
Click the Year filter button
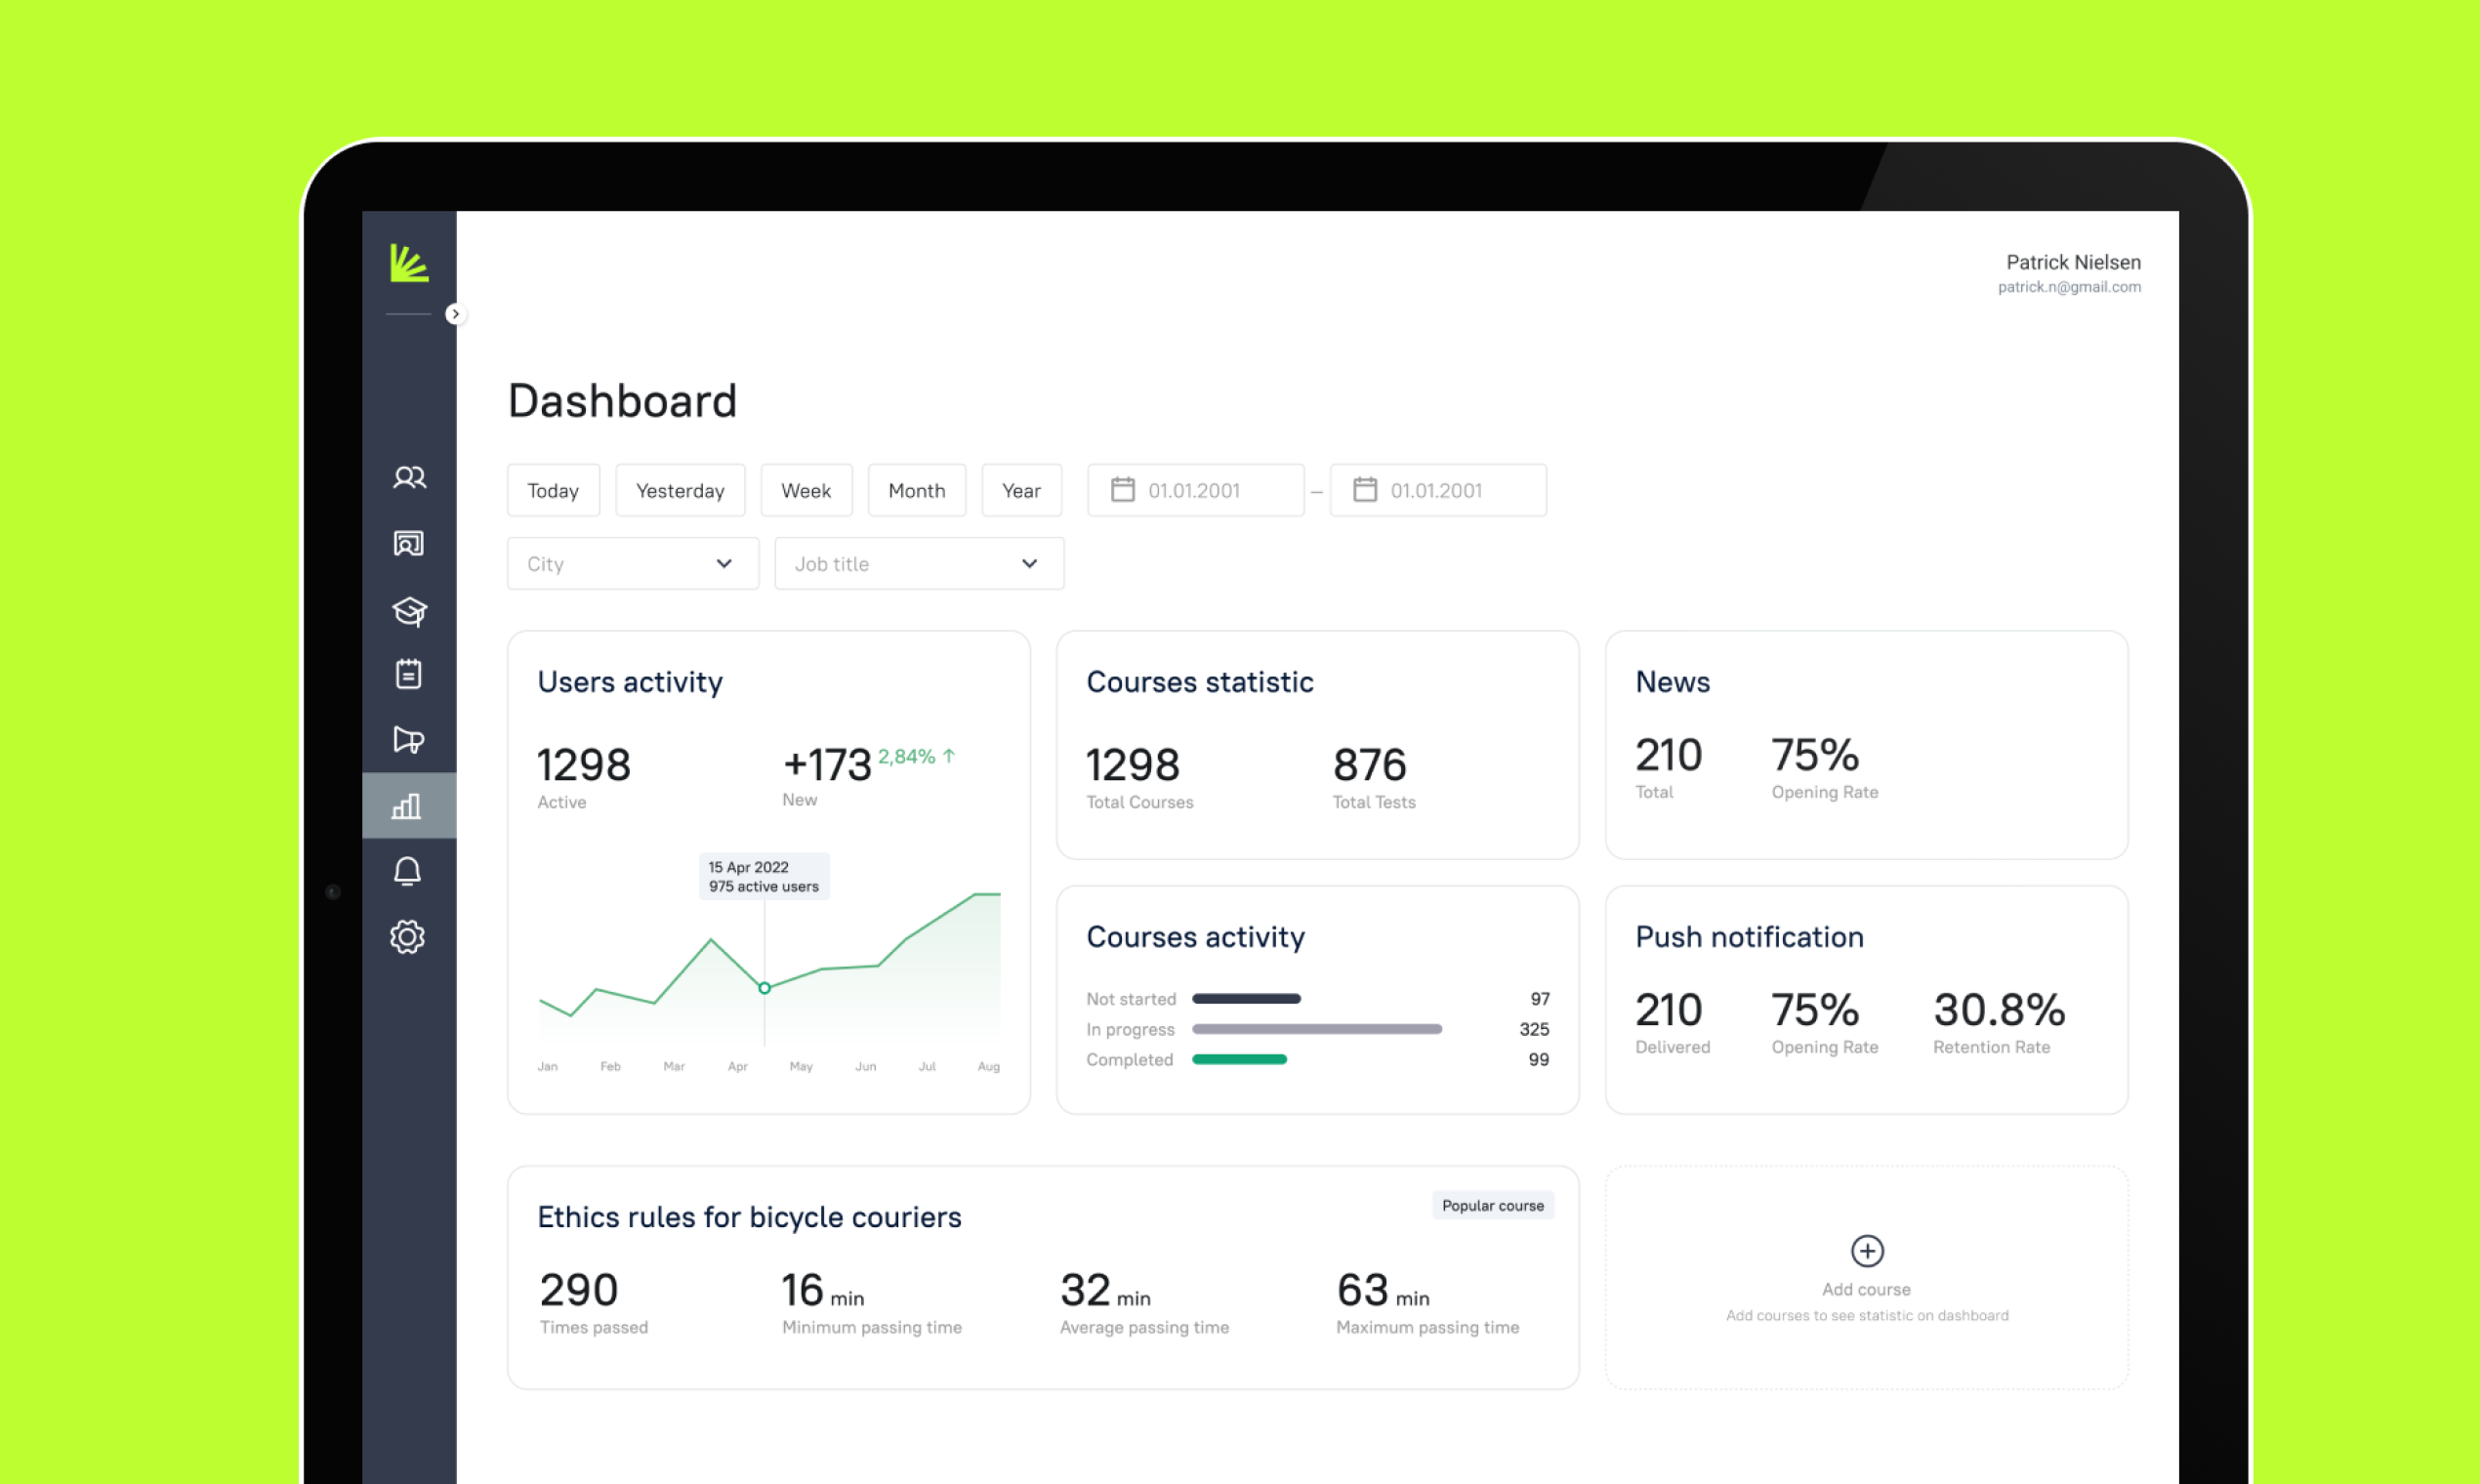point(1021,490)
